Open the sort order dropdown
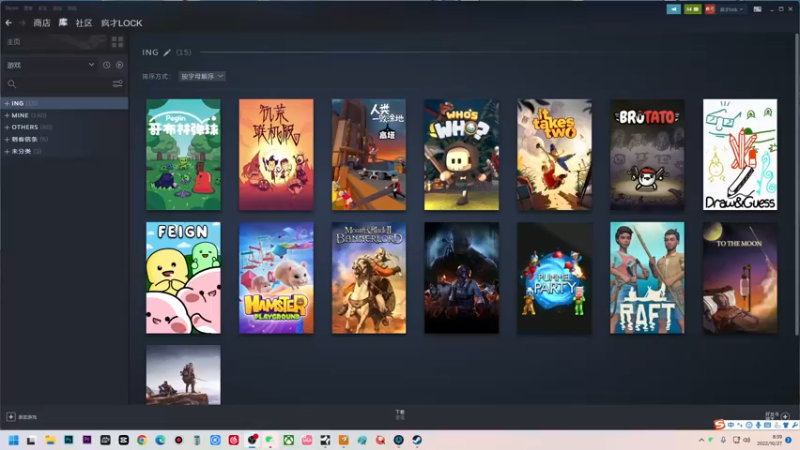 point(202,76)
